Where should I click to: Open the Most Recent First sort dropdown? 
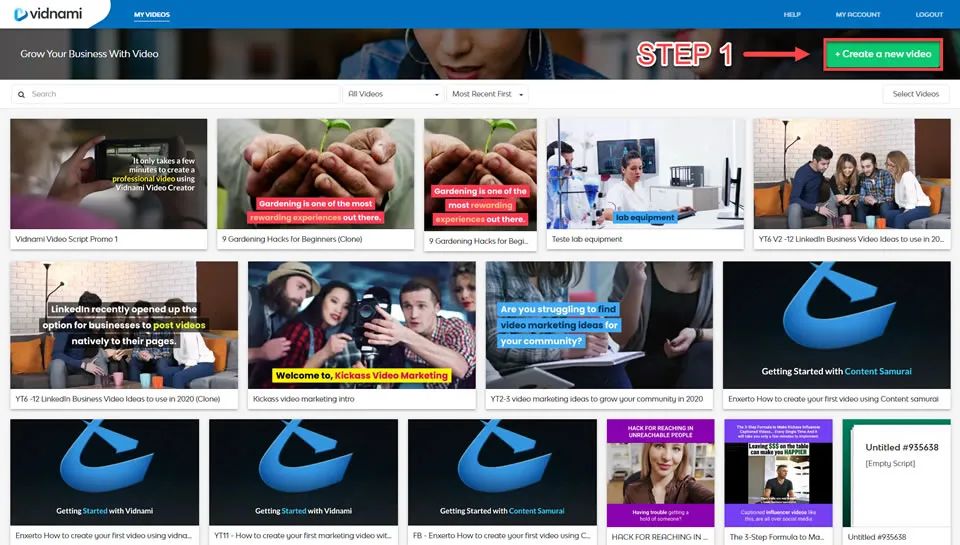(x=487, y=94)
